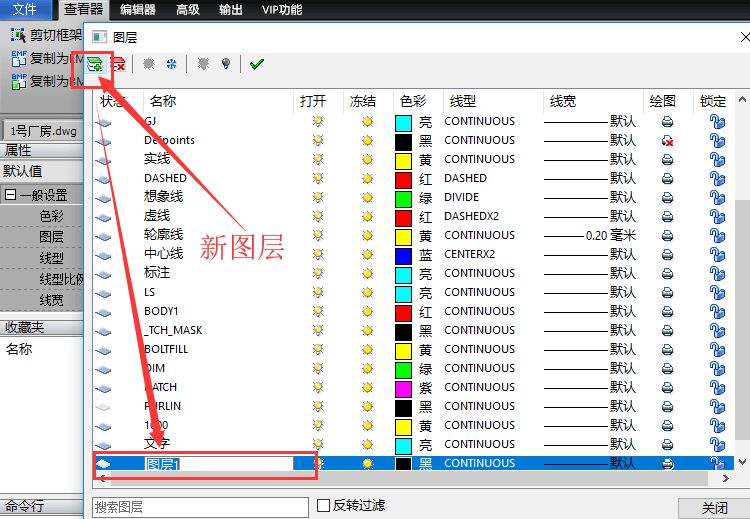
Task: Click the 线宽 column header
Action: click(593, 101)
